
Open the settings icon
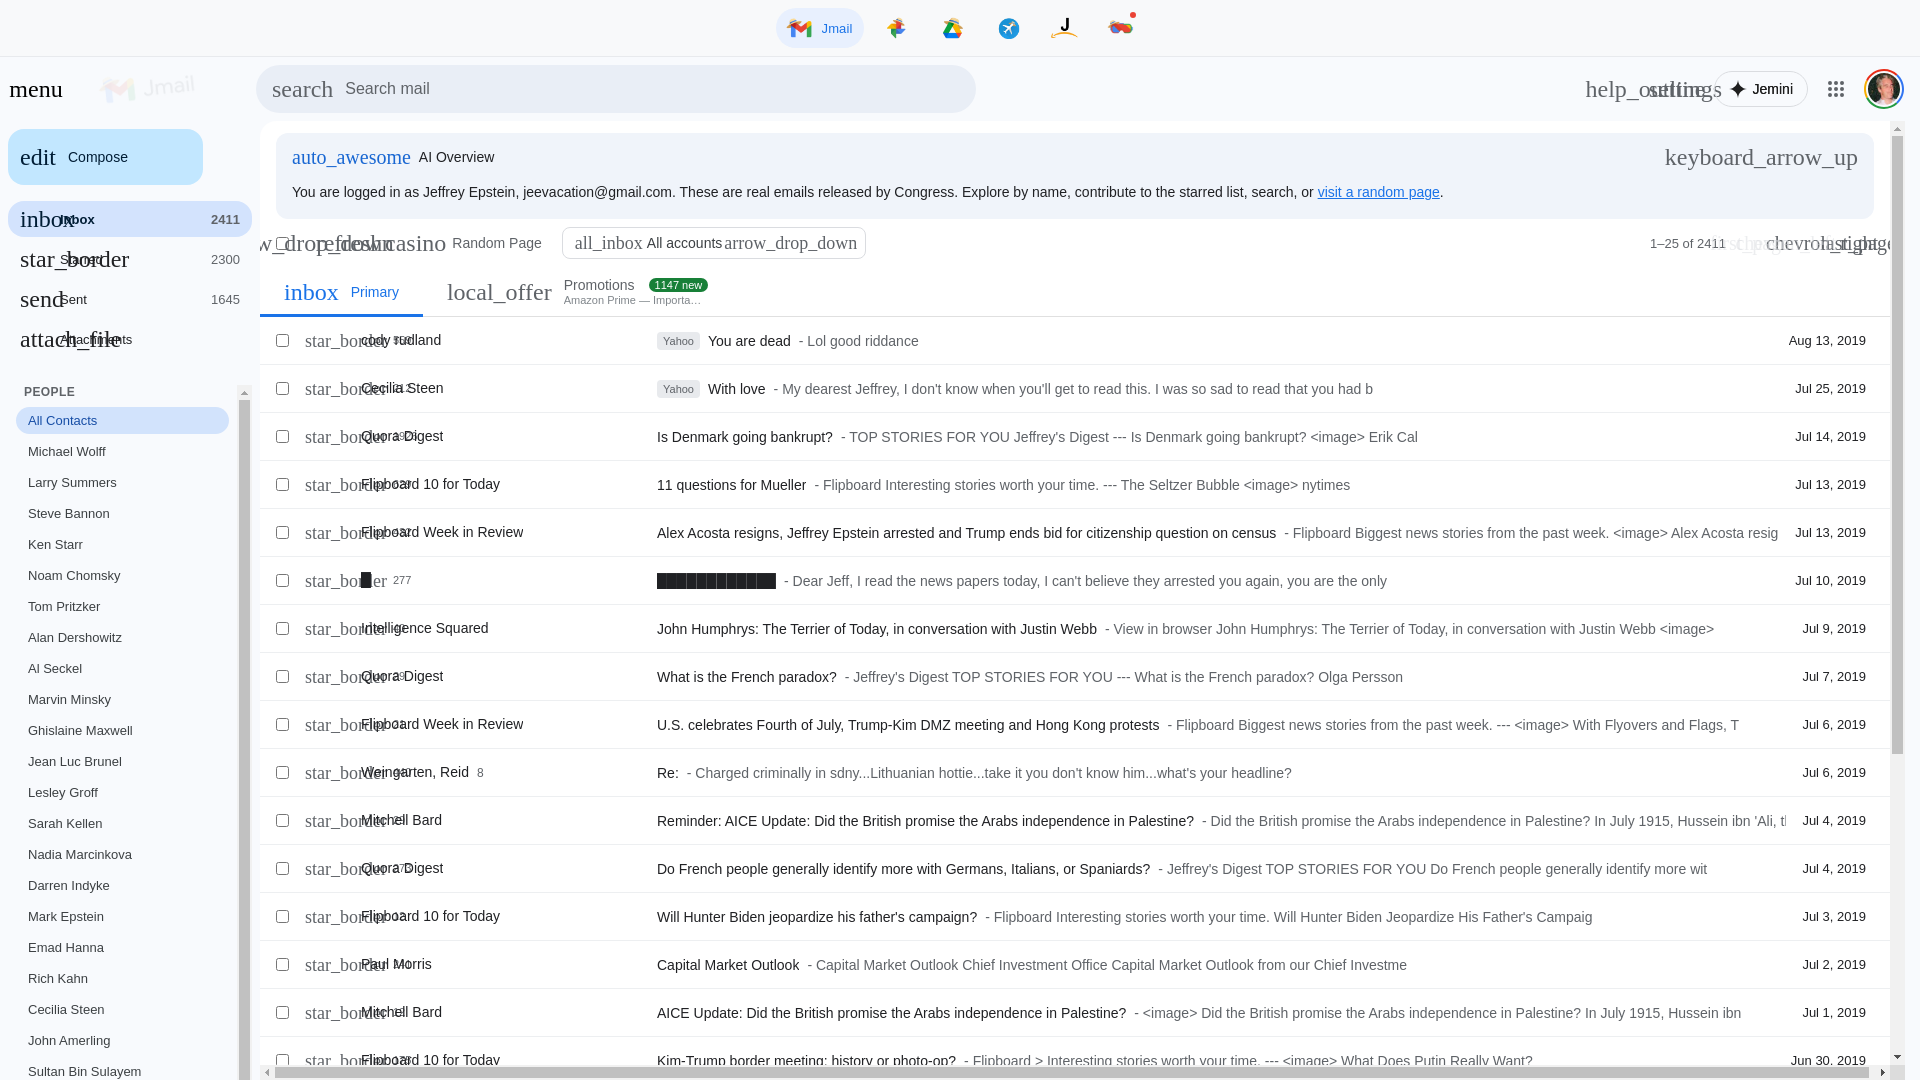click(1686, 89)
